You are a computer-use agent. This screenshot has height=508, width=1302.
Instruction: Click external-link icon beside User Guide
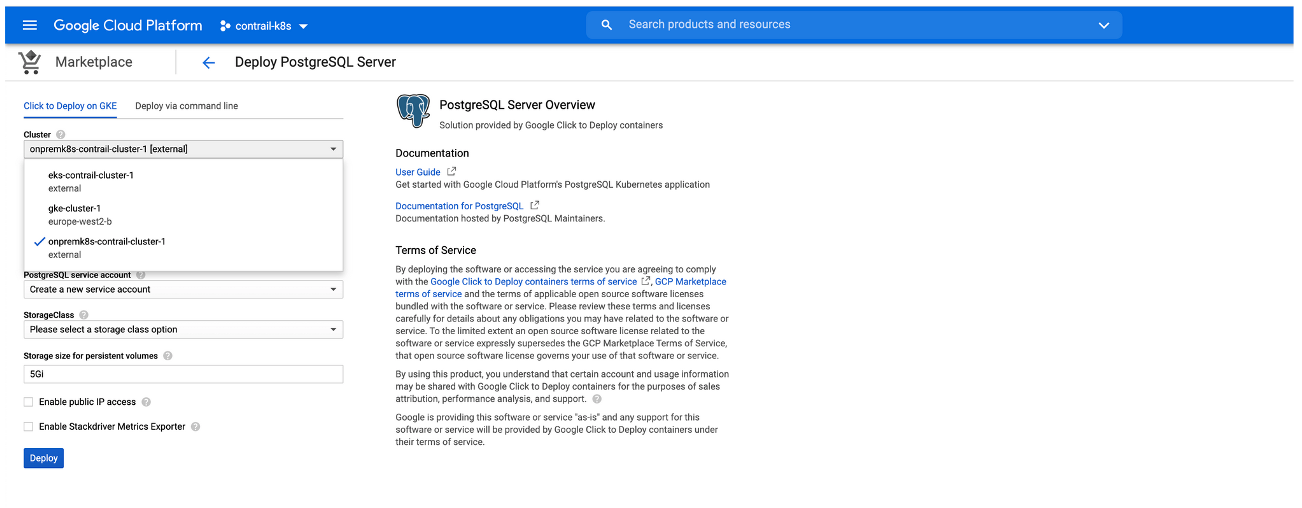[452, 172]
